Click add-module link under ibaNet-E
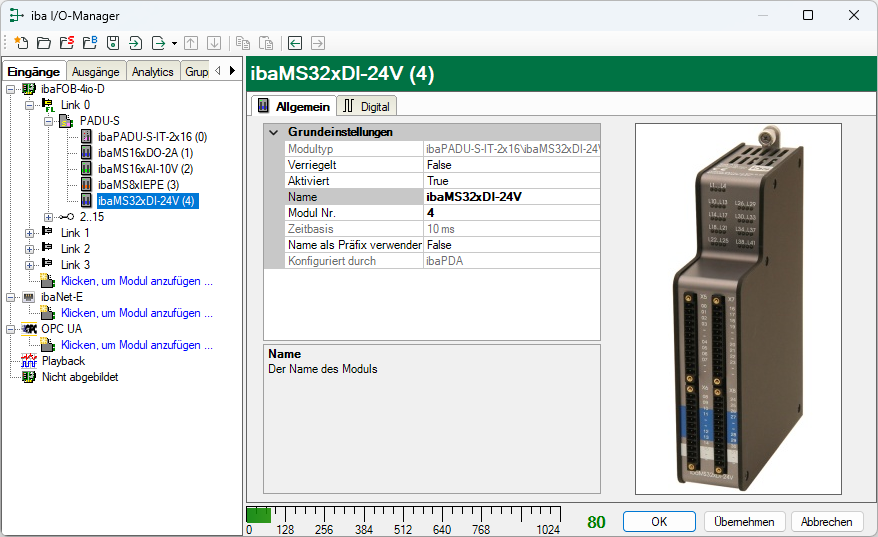The height and width of the screenshot is (537, 878). (x=137, y=313)
